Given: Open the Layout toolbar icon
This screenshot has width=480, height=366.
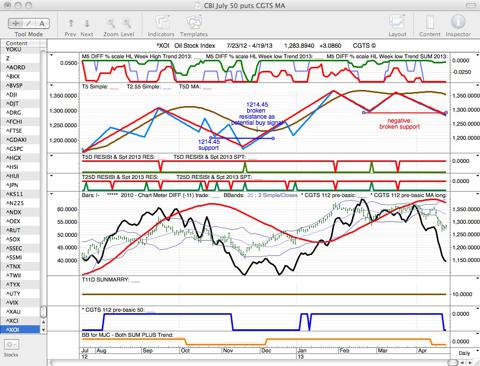Looking at the screenshot, I should coord(397,23).
